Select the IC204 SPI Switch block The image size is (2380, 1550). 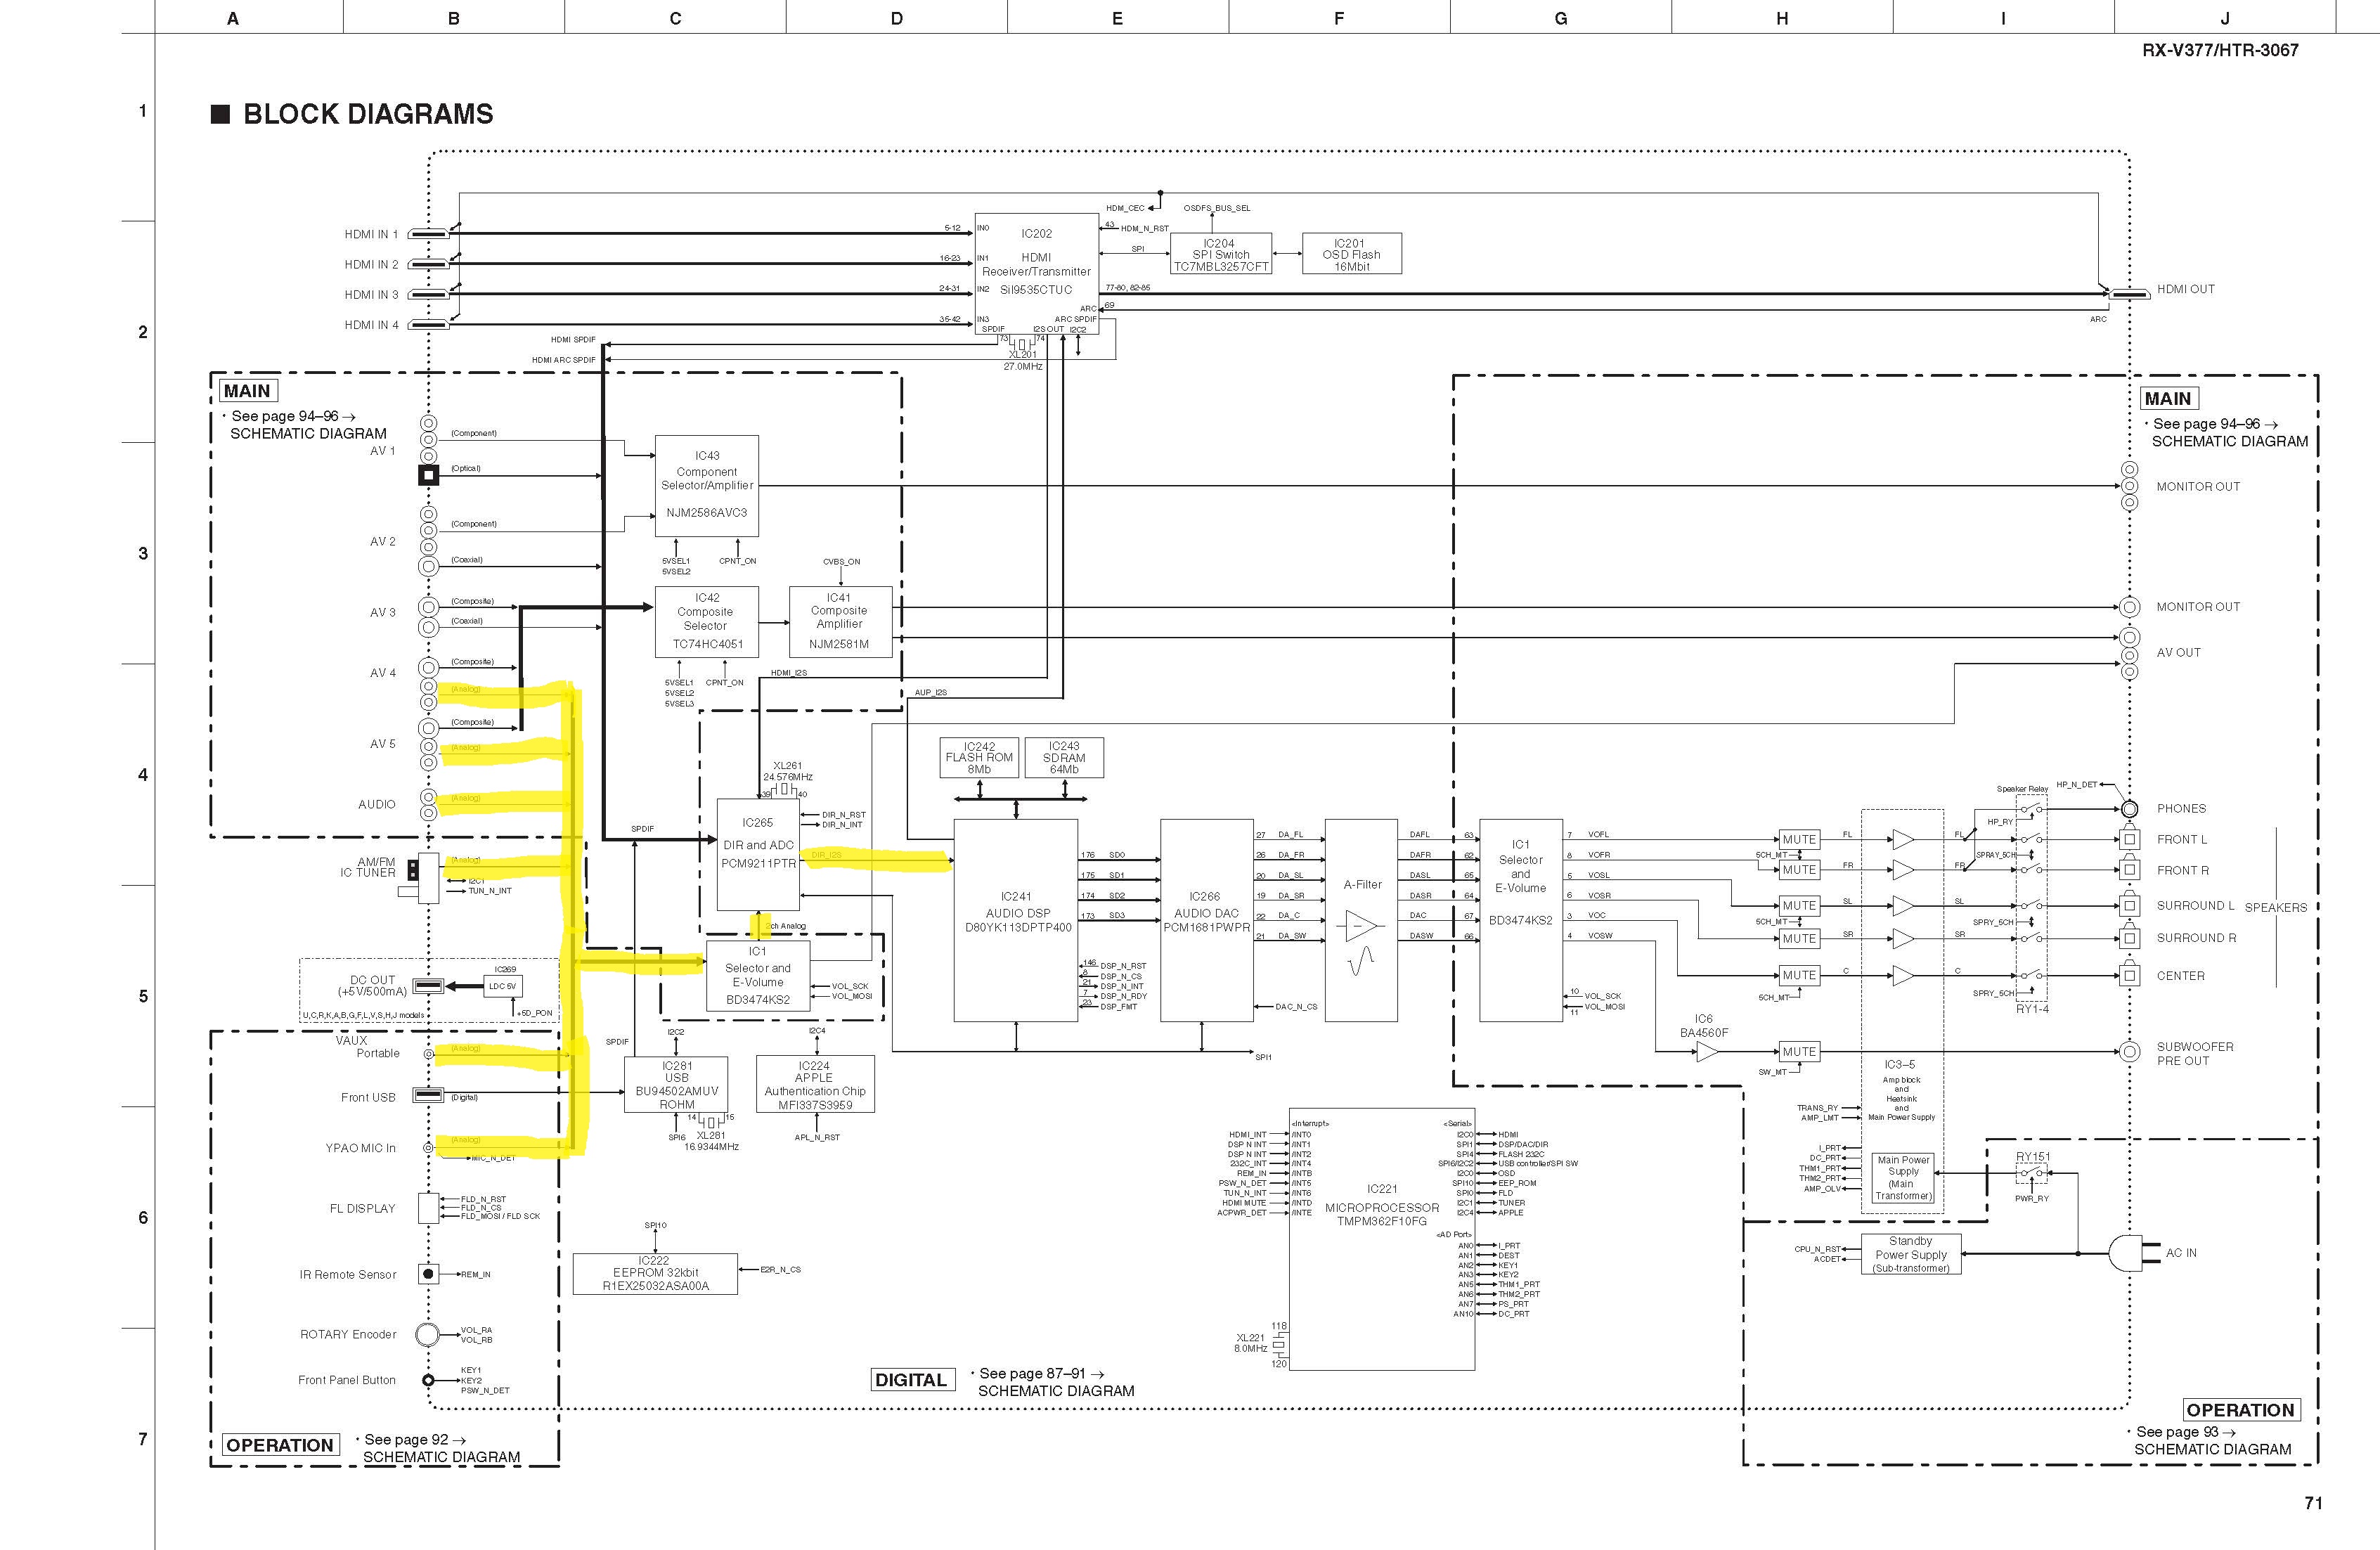(x=1220, y=254)
